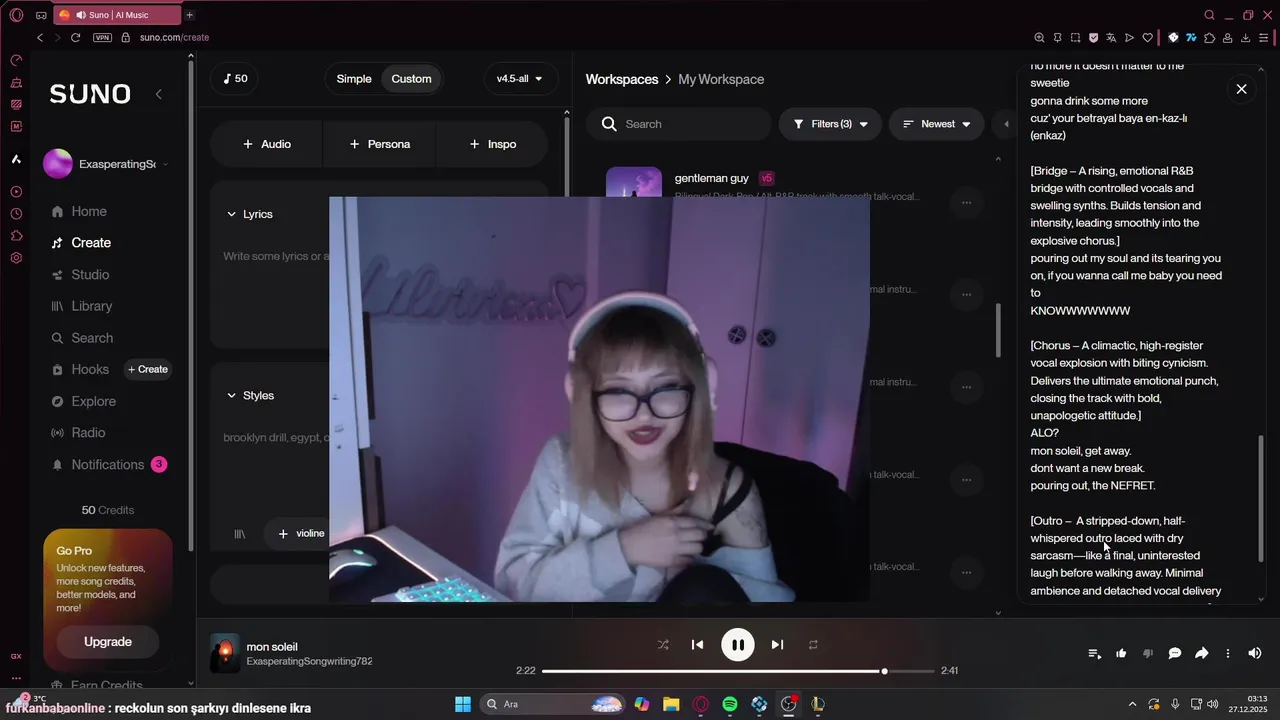Click the address bar suno.com/create

tap(174, 37)
